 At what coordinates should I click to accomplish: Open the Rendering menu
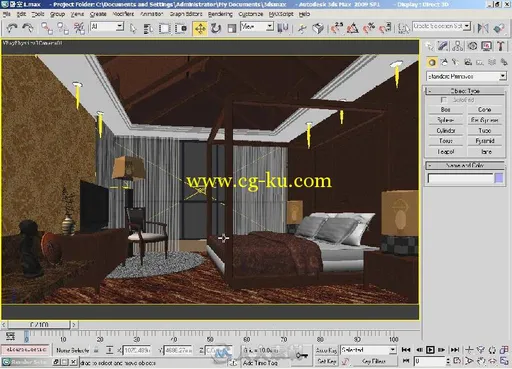[220, 14]
